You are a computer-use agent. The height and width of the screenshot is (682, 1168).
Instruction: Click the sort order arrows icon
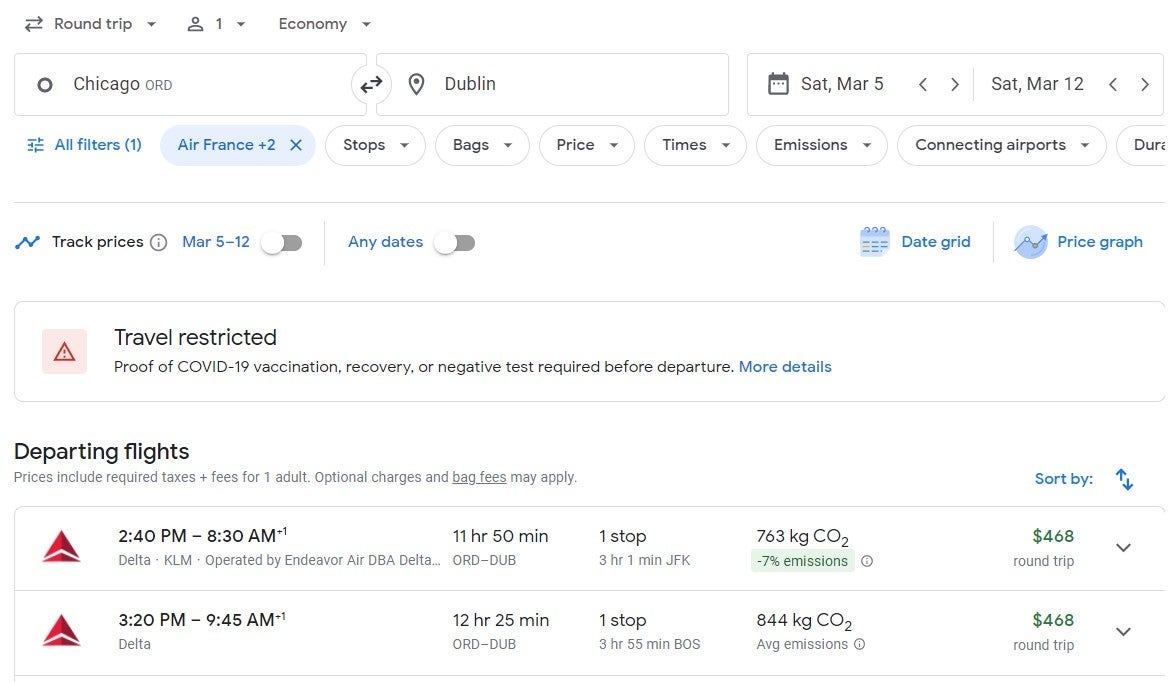point(1124,479)
